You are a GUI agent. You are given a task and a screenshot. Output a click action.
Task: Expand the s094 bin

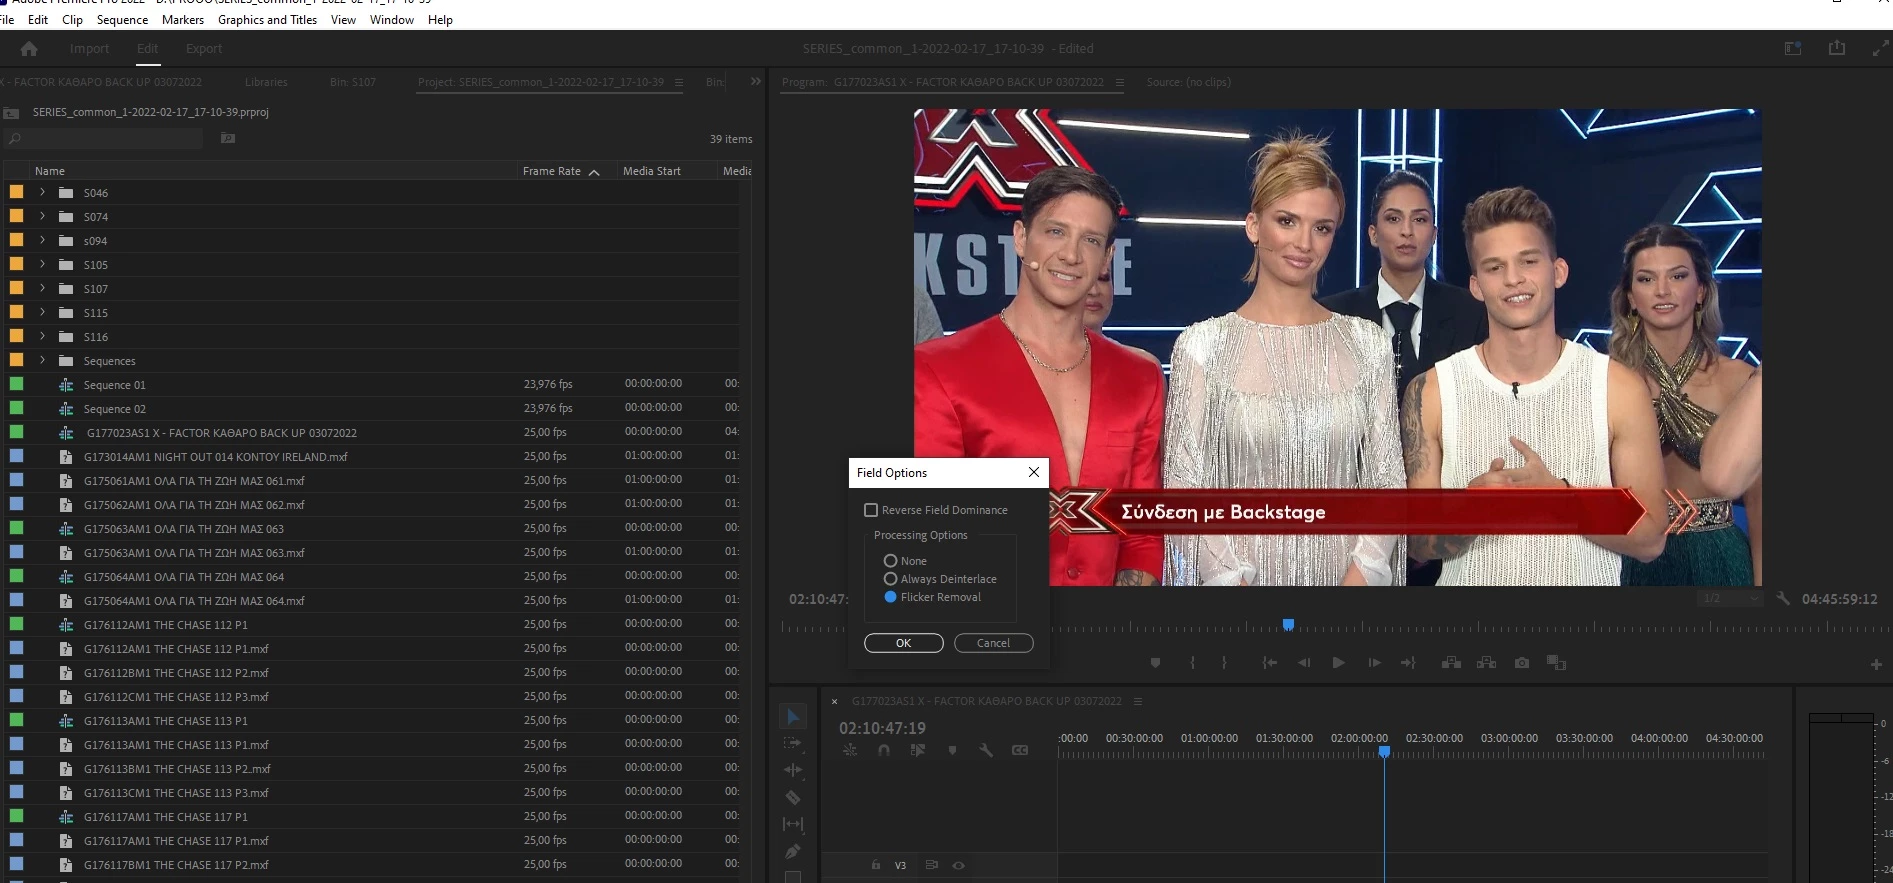[x=42, y=240]
